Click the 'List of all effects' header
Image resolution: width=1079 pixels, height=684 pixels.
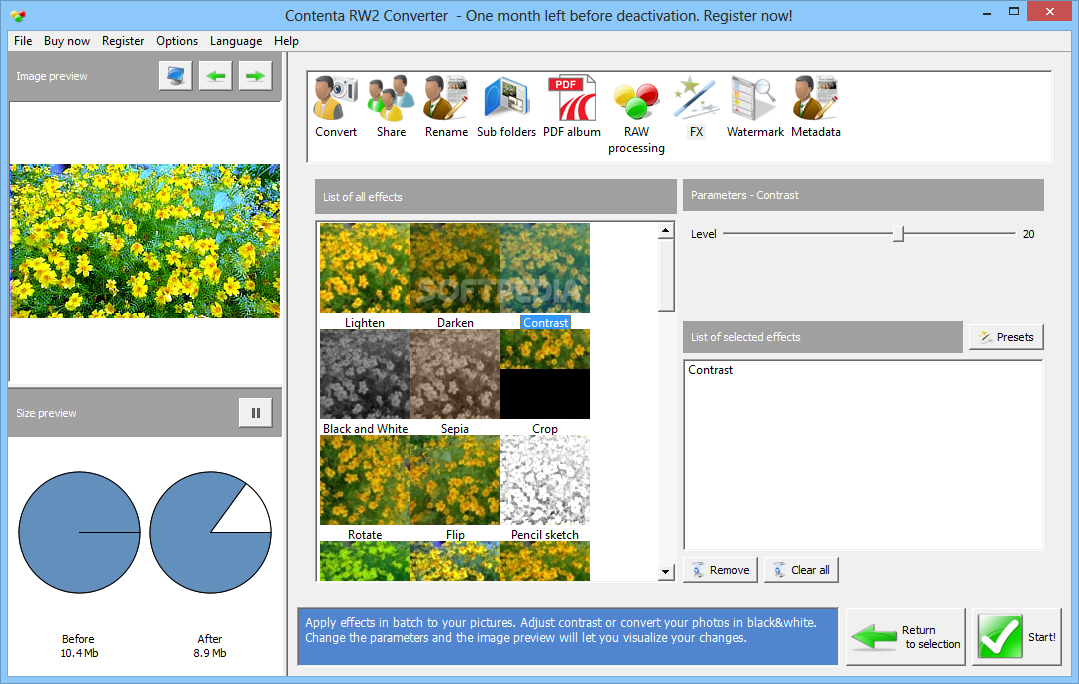(495, 197)
